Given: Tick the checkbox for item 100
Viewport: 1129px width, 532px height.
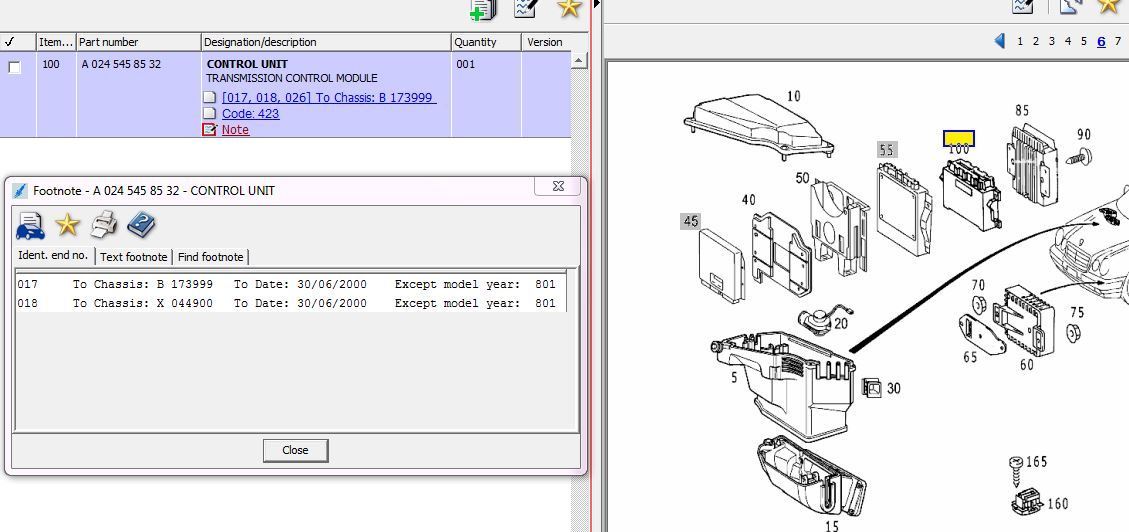Looking at the screenshot, I should 14,67.
